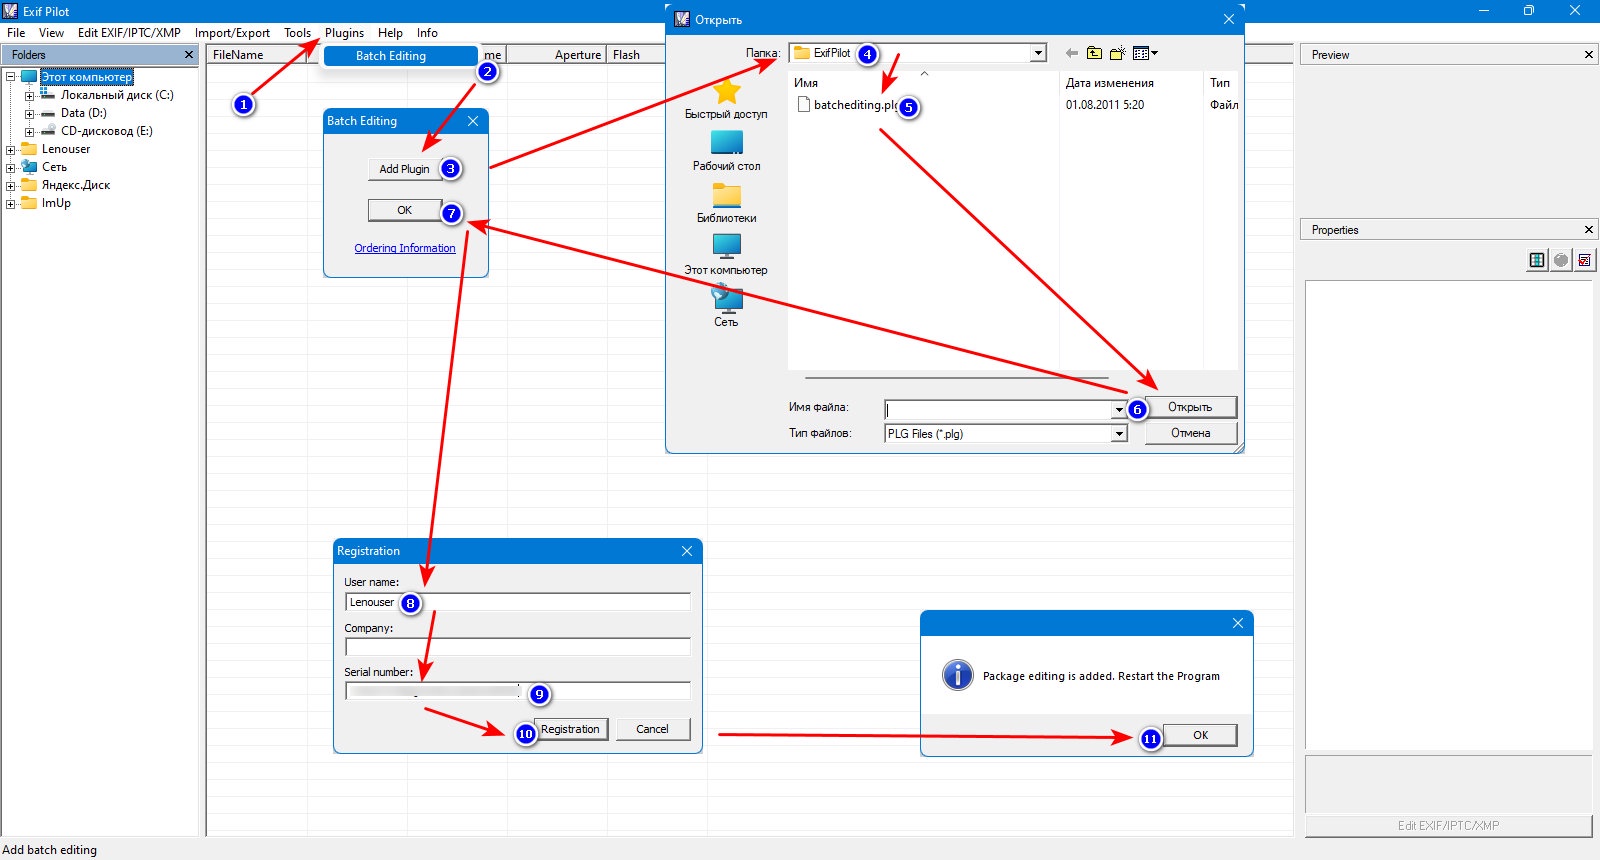Collapse the Этот компьютер tree node

11,77
